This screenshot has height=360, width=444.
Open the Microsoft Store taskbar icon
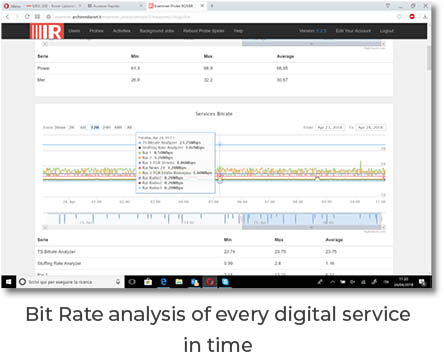[148, 282]
